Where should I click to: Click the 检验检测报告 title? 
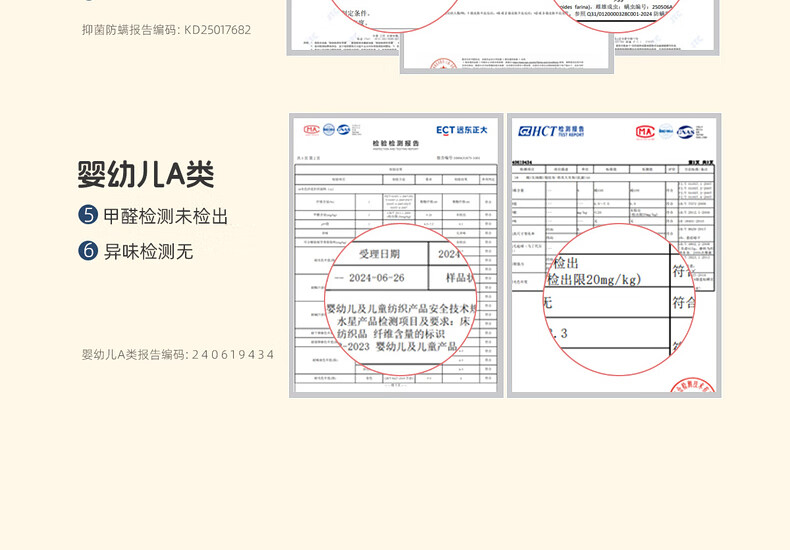396,144
